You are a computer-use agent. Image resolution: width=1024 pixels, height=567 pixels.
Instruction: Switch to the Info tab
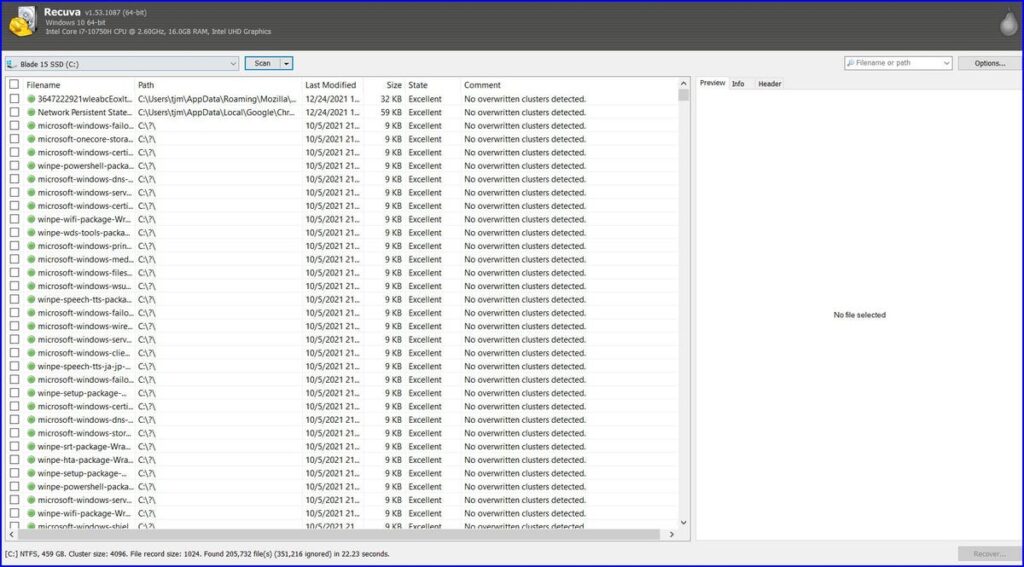pos(738,84)
